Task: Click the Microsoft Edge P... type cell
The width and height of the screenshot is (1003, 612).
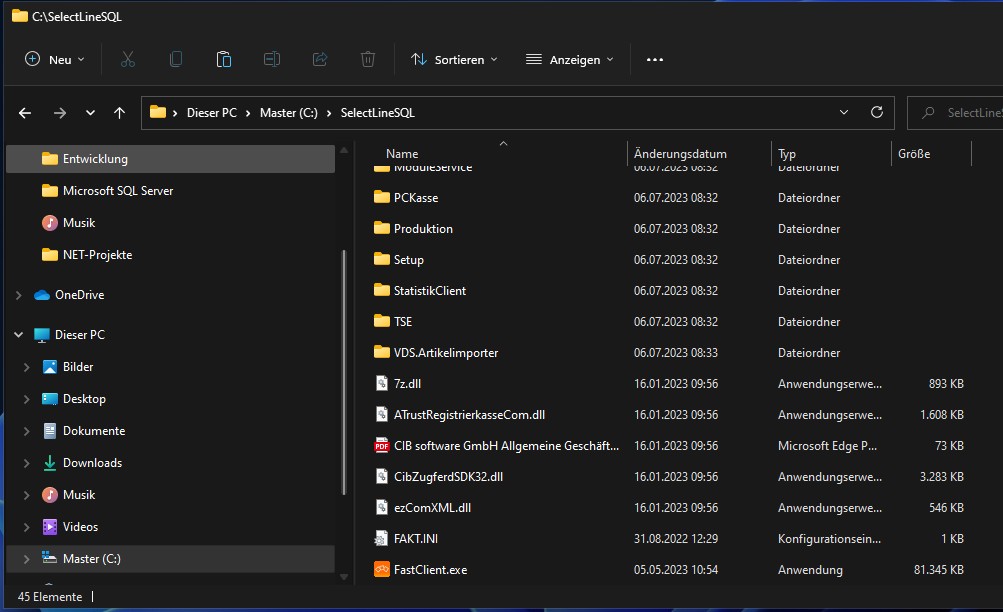Action: pos(828,446)
